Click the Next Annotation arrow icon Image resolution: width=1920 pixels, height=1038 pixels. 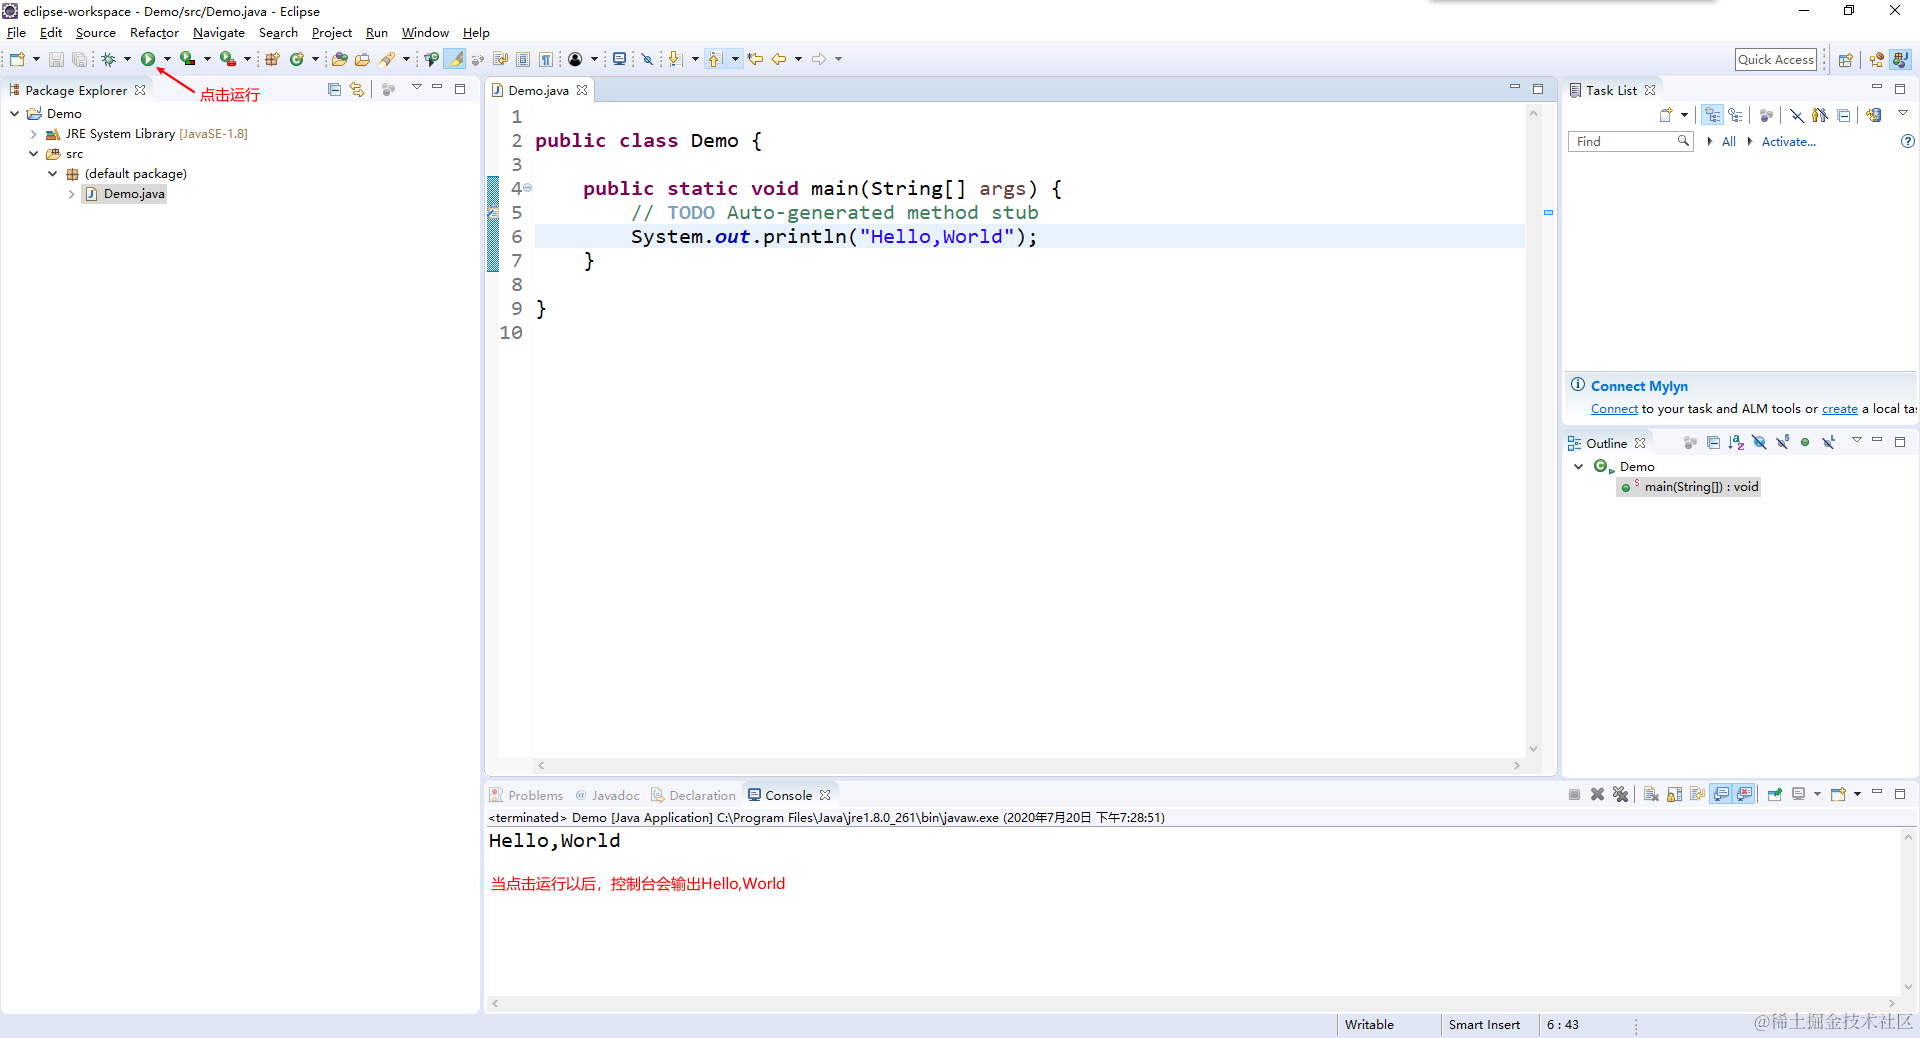(x=675, y=59)
